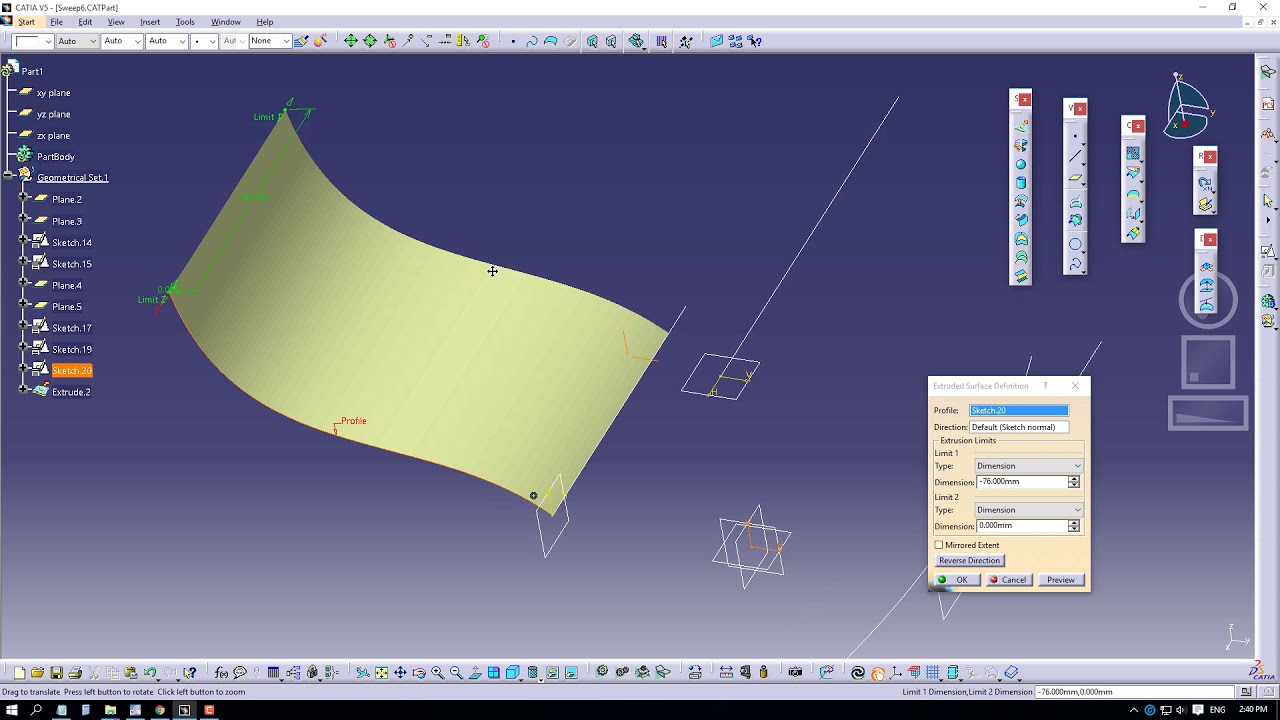Click the Open file icon
This screenshot has width=1280, height=720.
pos(37,672)
